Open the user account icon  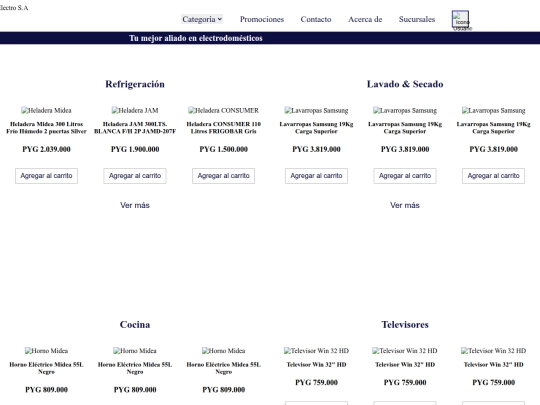pyautogui.click(x=460, y=19)
